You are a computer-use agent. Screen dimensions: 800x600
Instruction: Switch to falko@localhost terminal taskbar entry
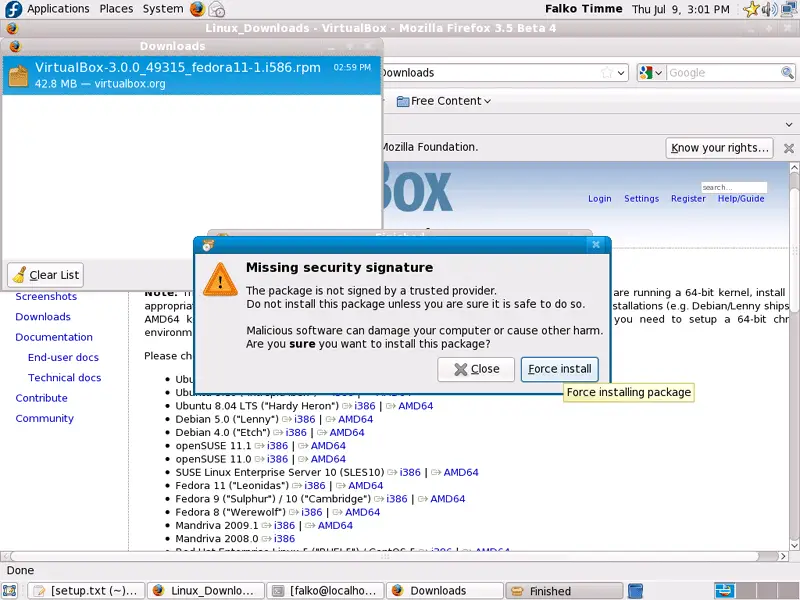326,591
